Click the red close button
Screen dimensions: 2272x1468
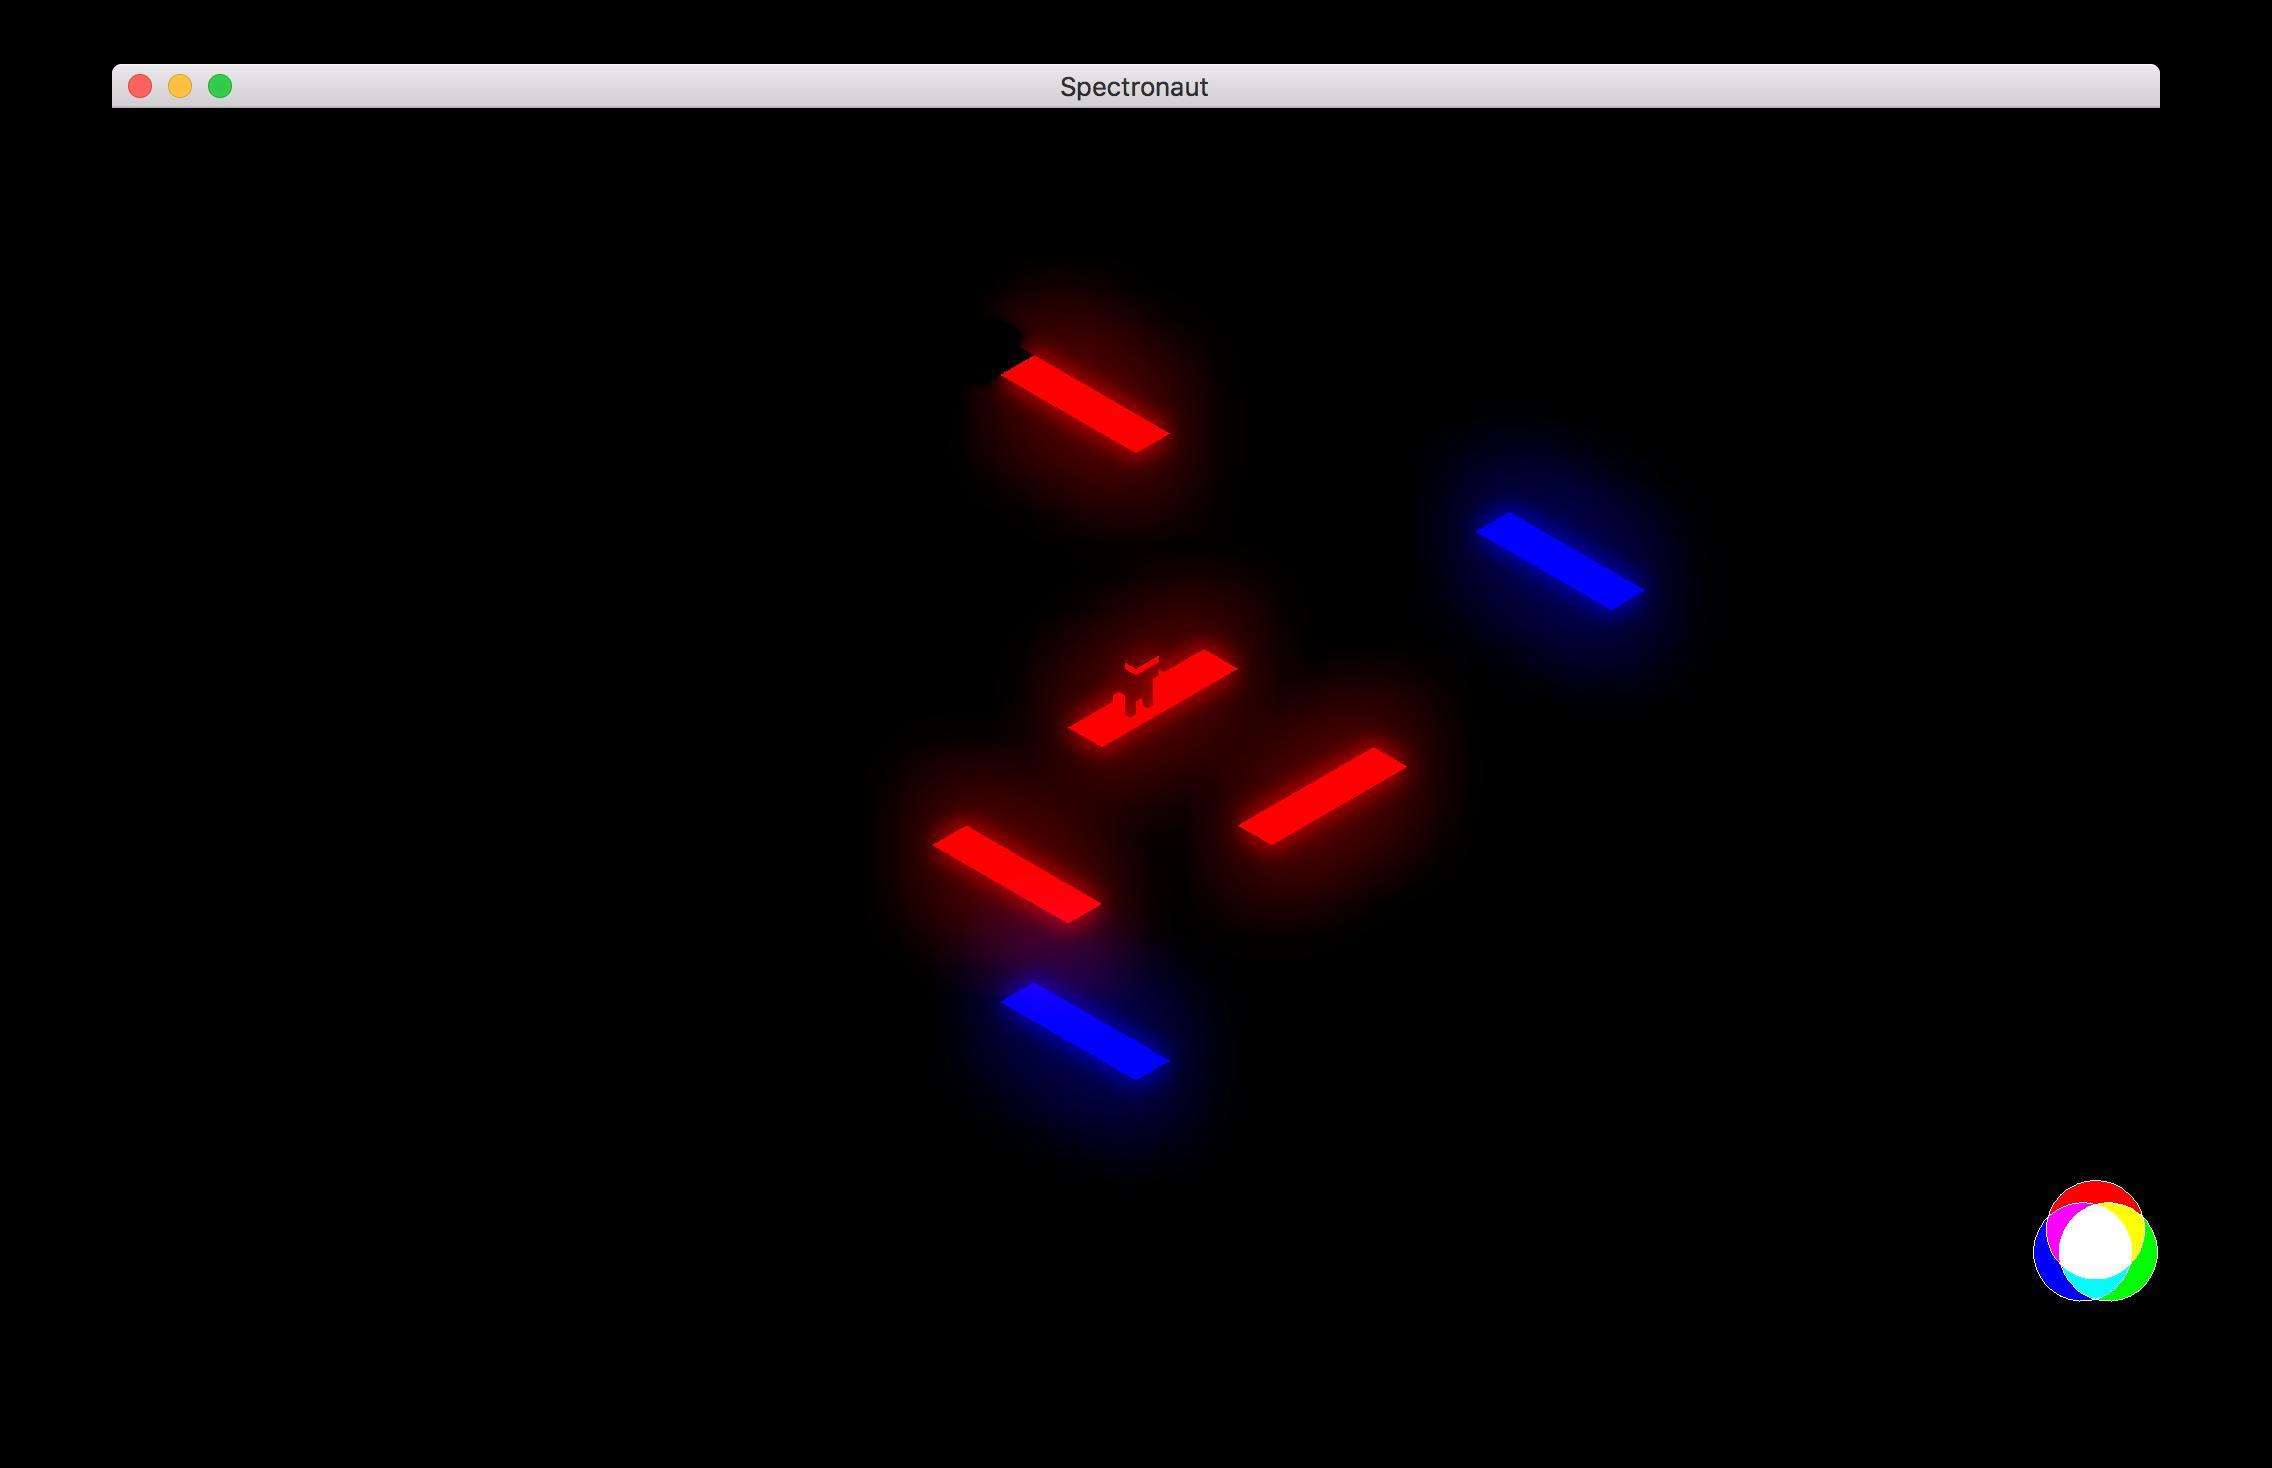(x=139, y=86)
